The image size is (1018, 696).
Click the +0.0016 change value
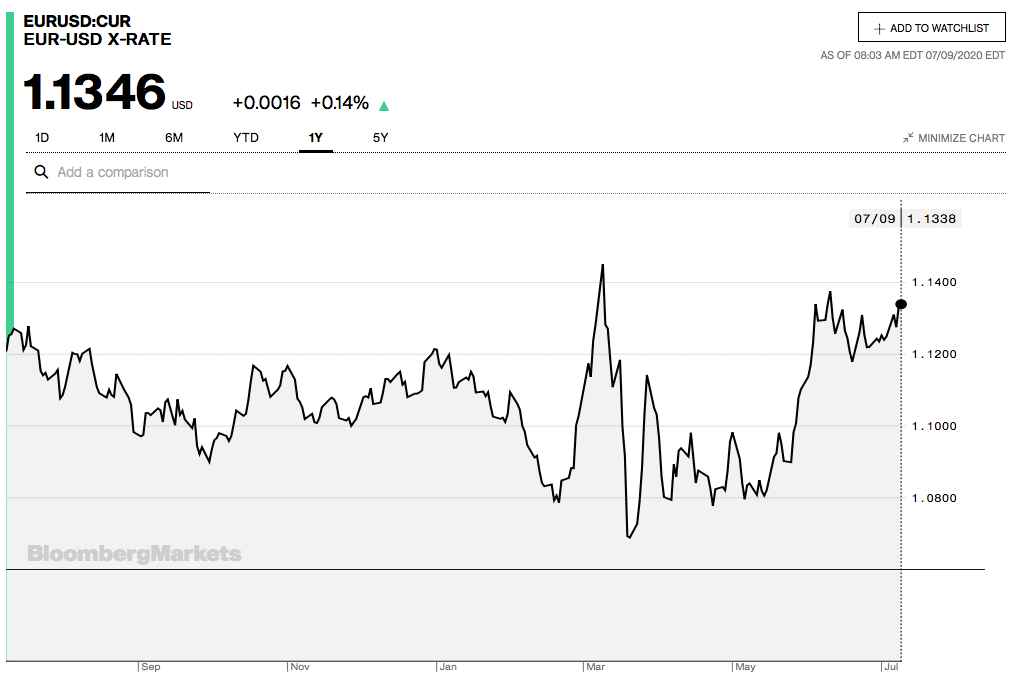[266, 103]
